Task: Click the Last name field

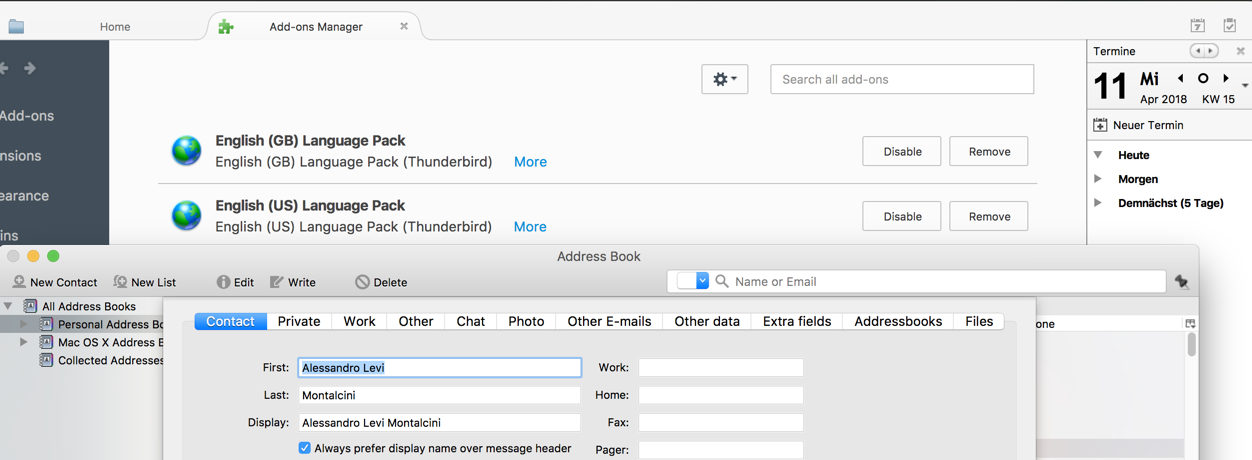Action: pyautogui.click(x=439, y=395)
